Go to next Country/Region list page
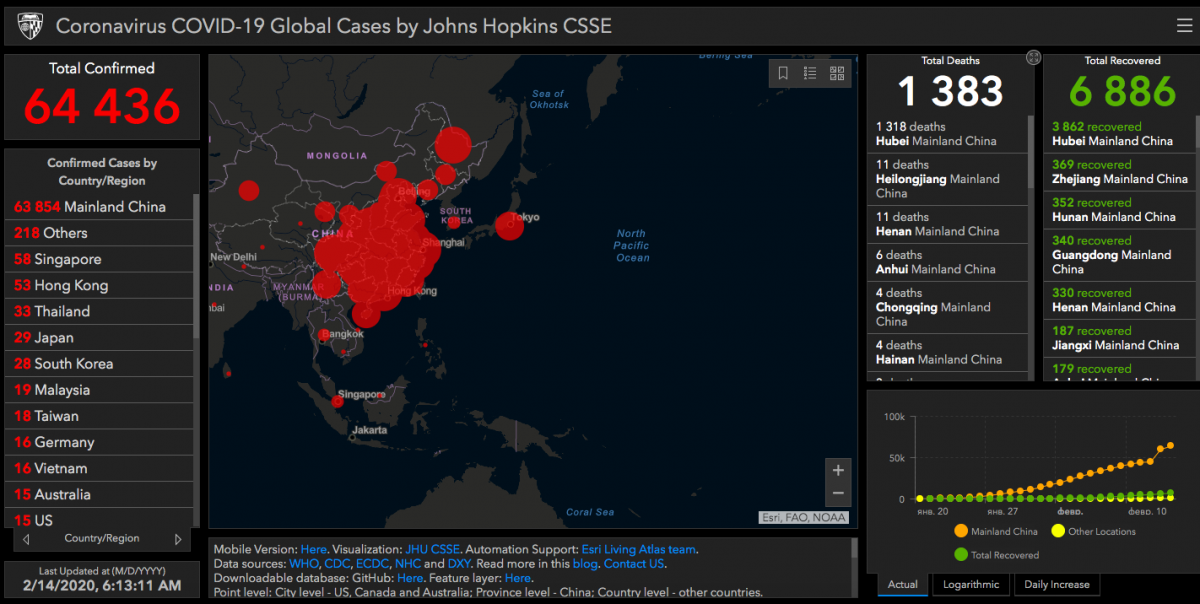Screen dimensions: 1200x604 click(178, 539)
